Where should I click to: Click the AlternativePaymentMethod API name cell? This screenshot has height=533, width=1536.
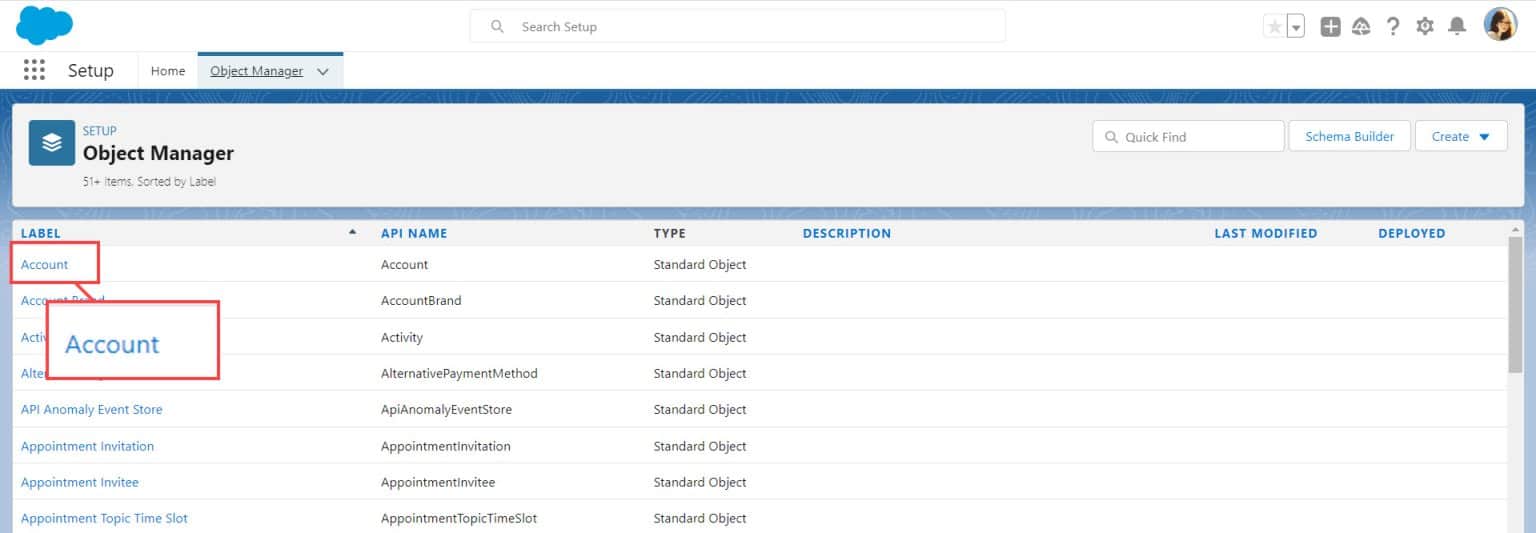[459, 373]
